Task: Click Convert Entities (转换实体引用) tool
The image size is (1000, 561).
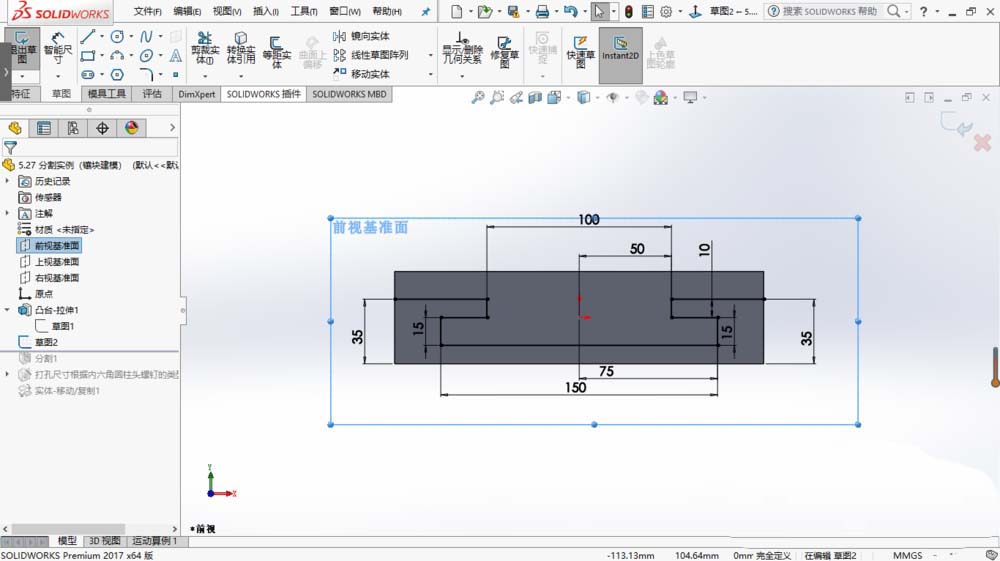Action: coord(241,48)
